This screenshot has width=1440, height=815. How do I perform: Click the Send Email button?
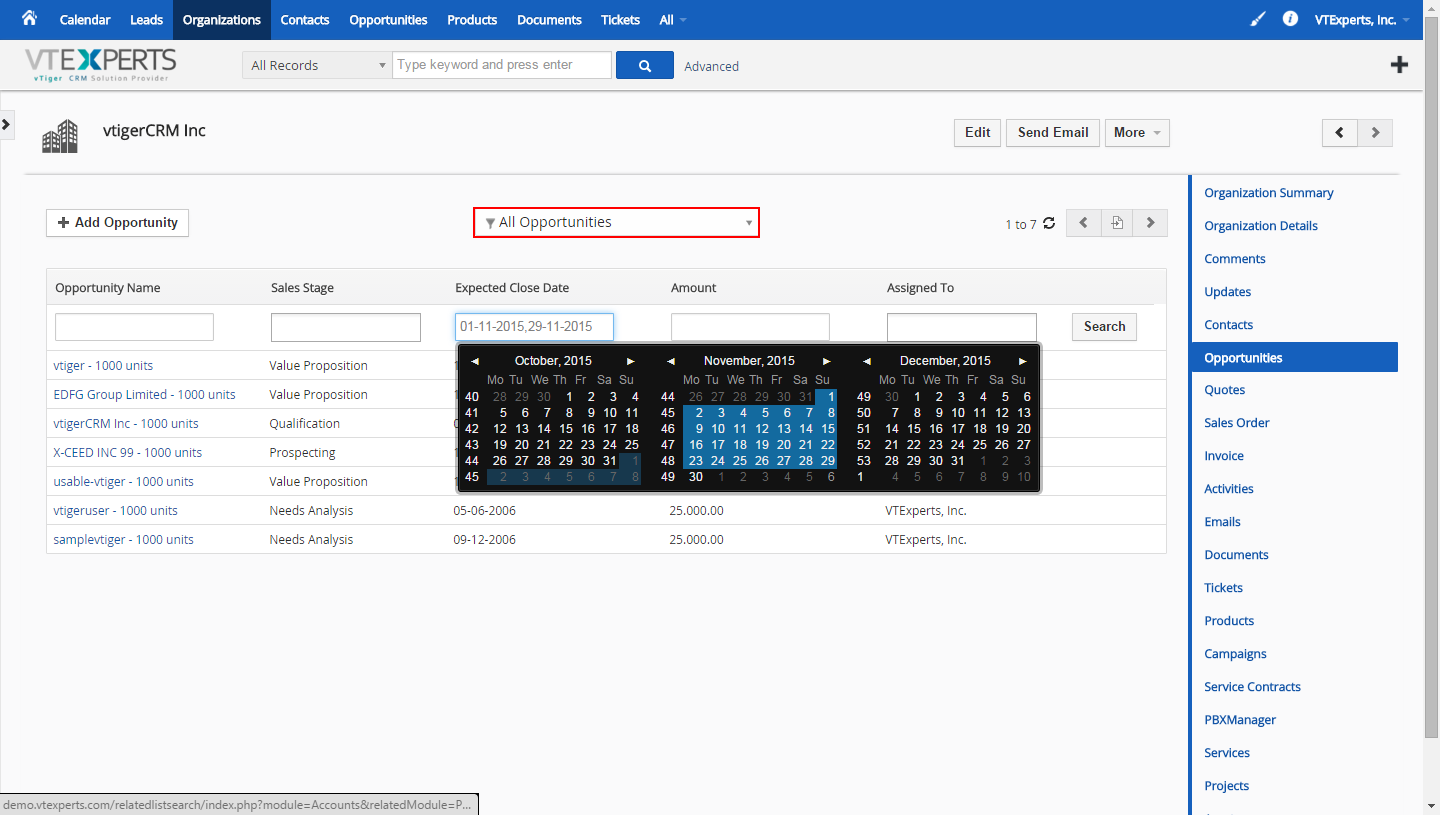(x=1053, y=132)
